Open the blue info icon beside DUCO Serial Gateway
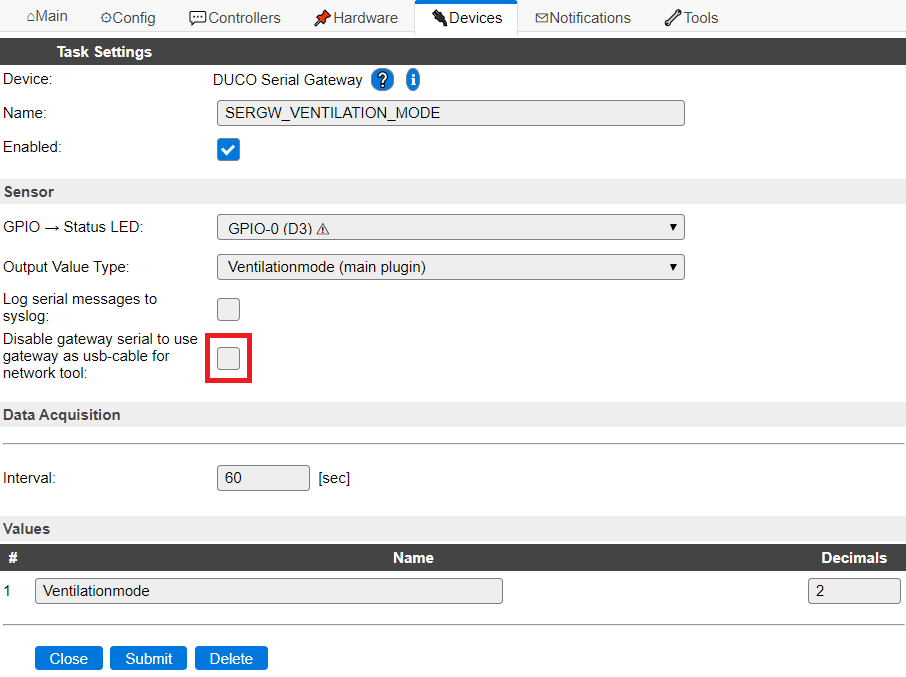 tap(413, 80)
